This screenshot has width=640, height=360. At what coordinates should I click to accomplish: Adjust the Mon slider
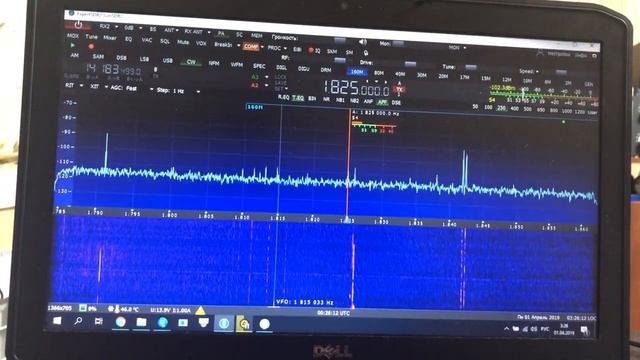[398, 44]
